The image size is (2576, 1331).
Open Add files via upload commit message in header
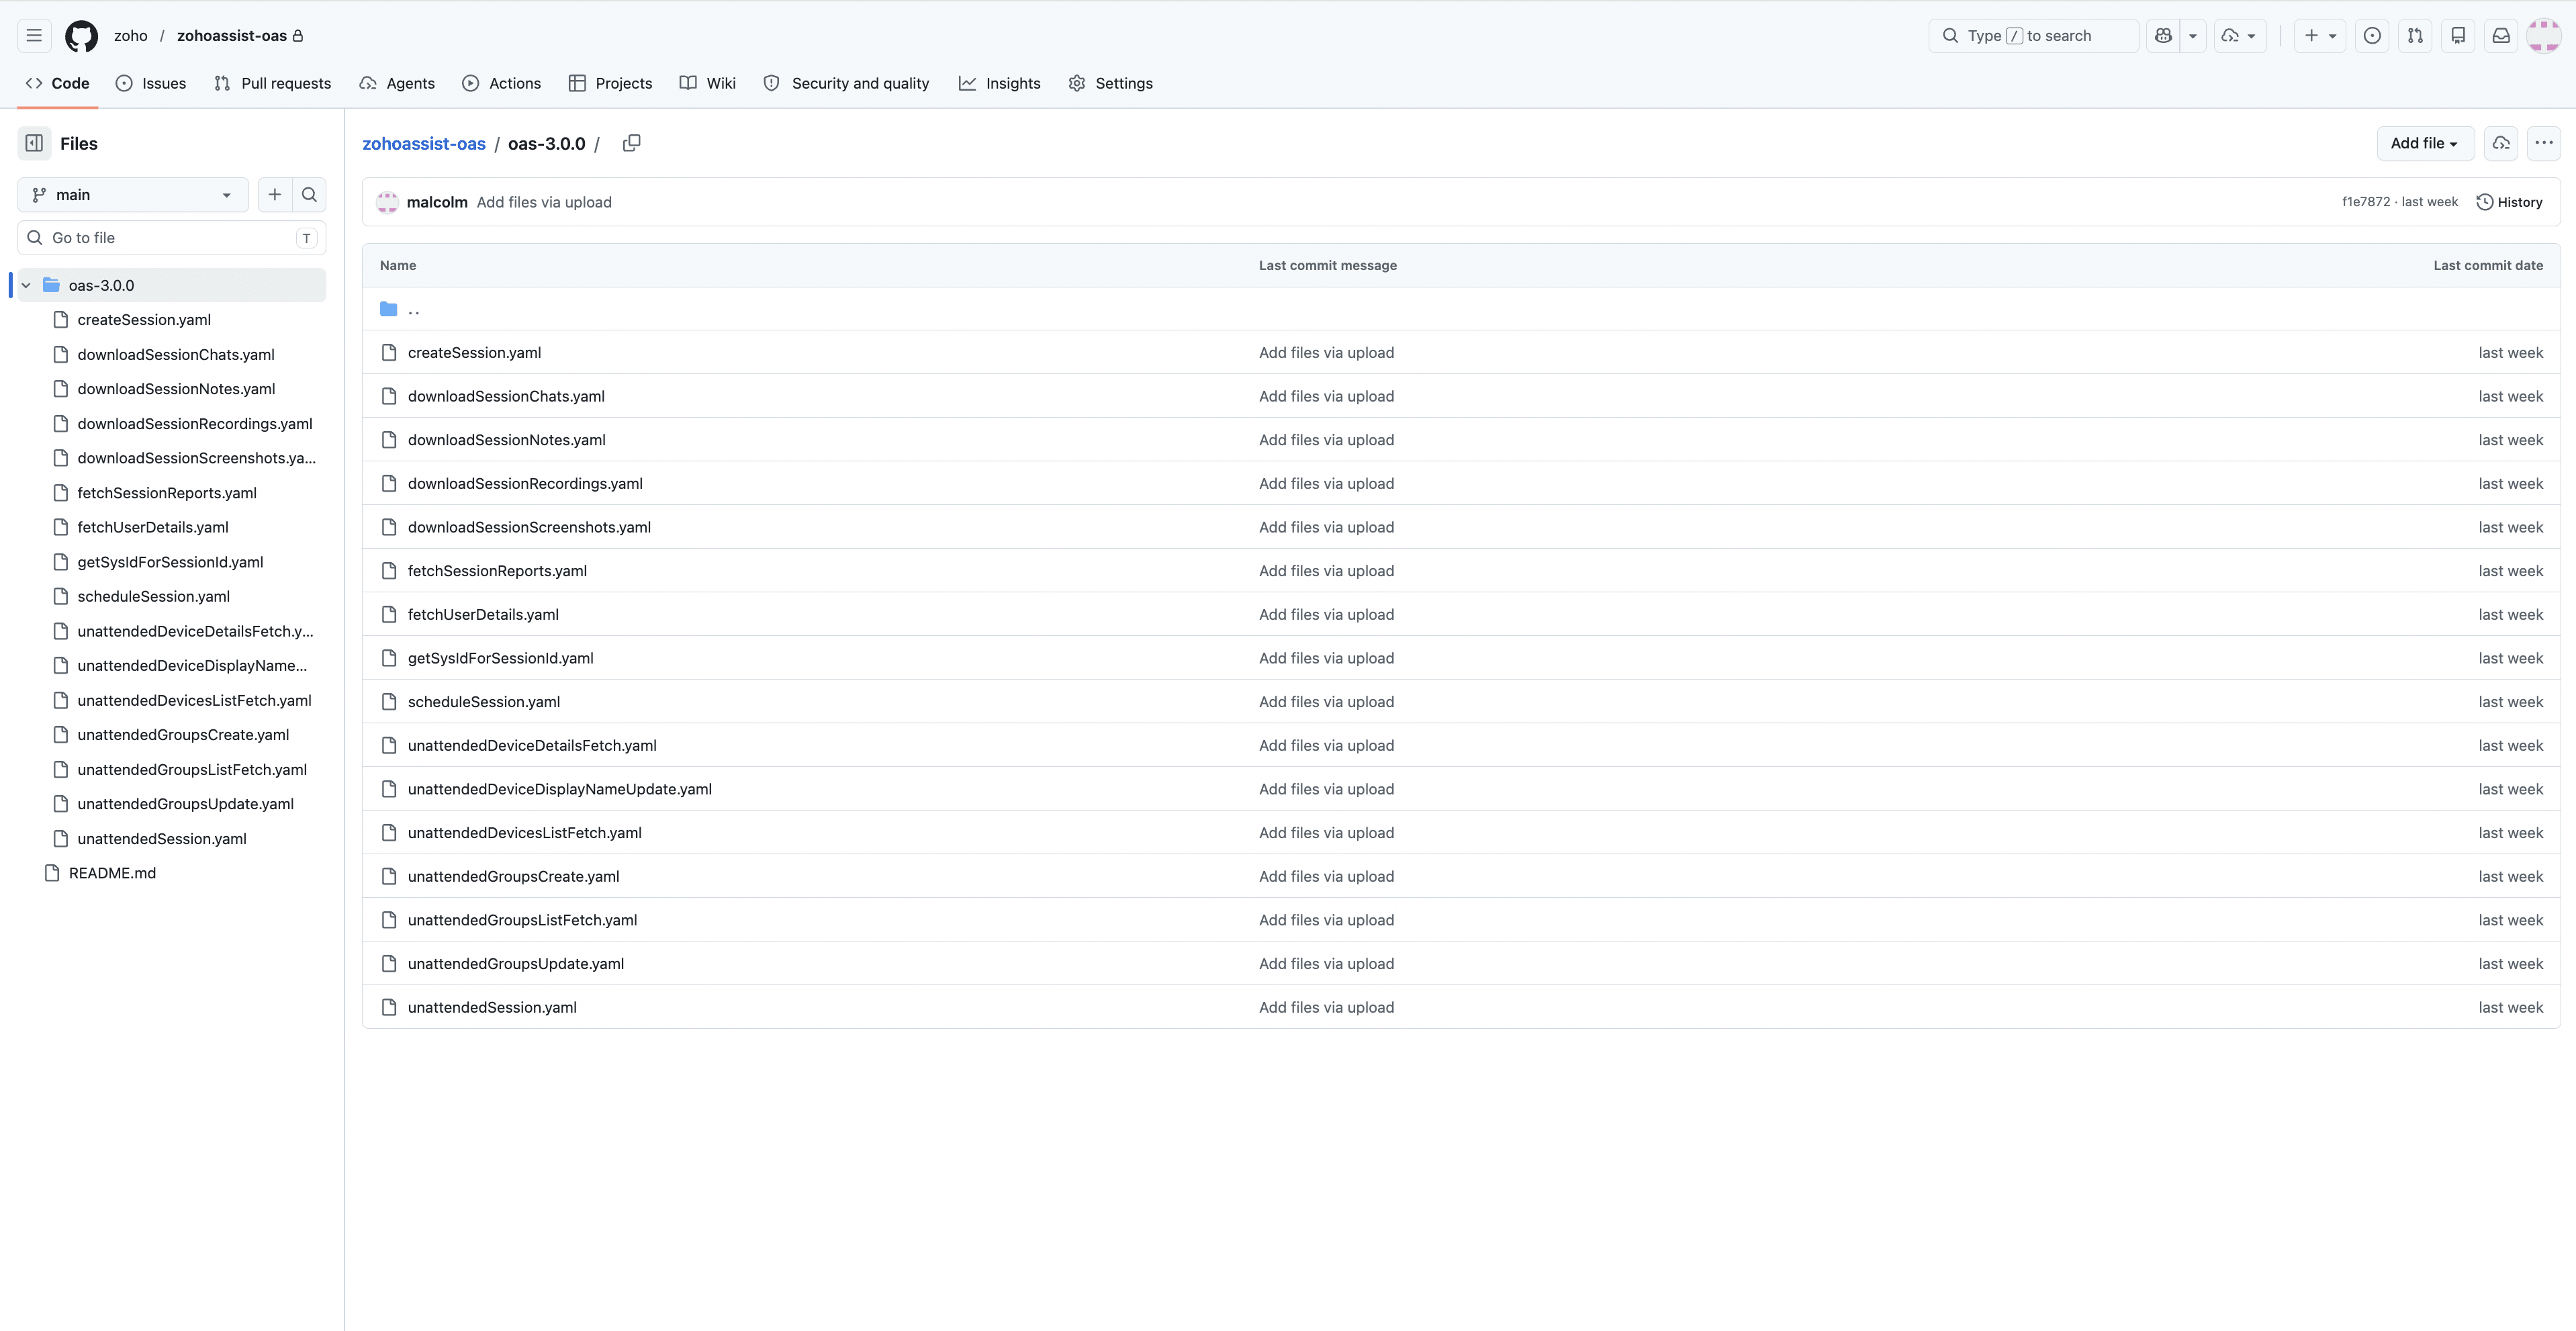[544, 202]
